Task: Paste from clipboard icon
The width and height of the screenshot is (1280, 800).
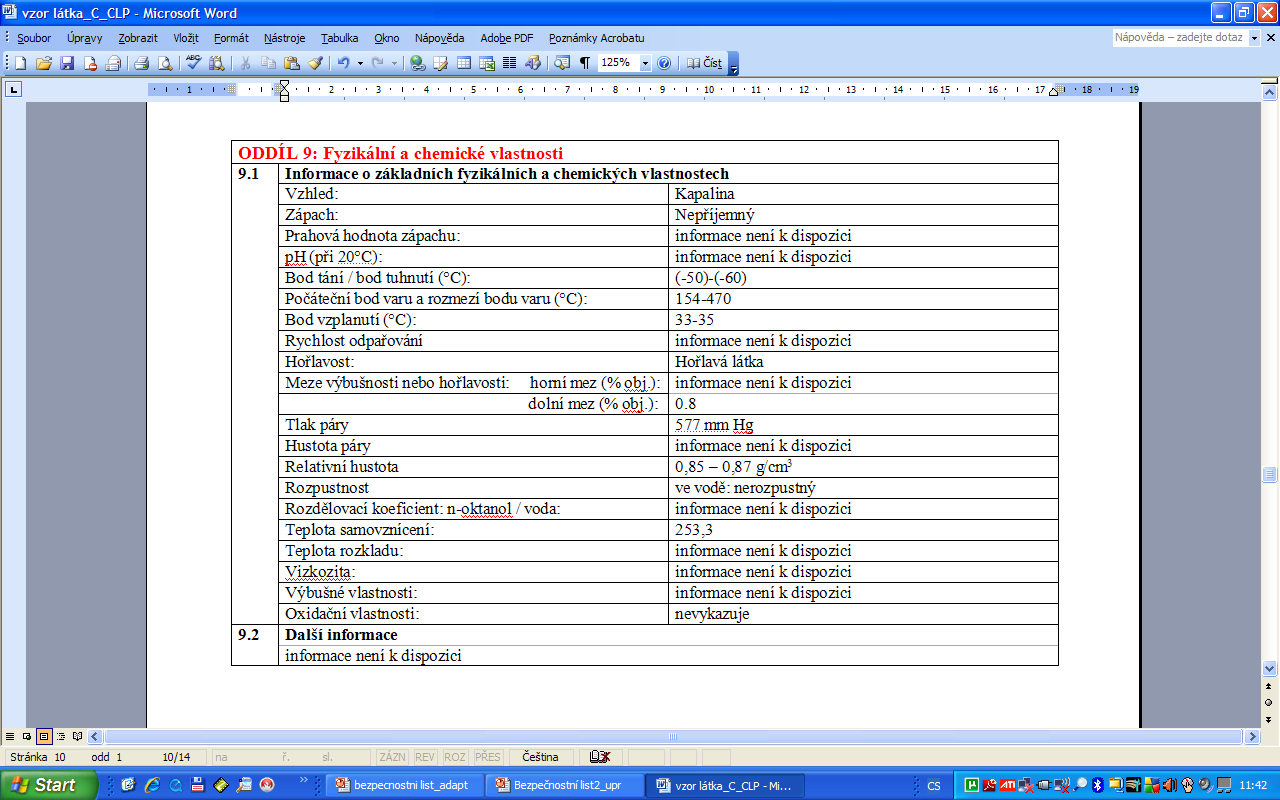Action: 291,63
